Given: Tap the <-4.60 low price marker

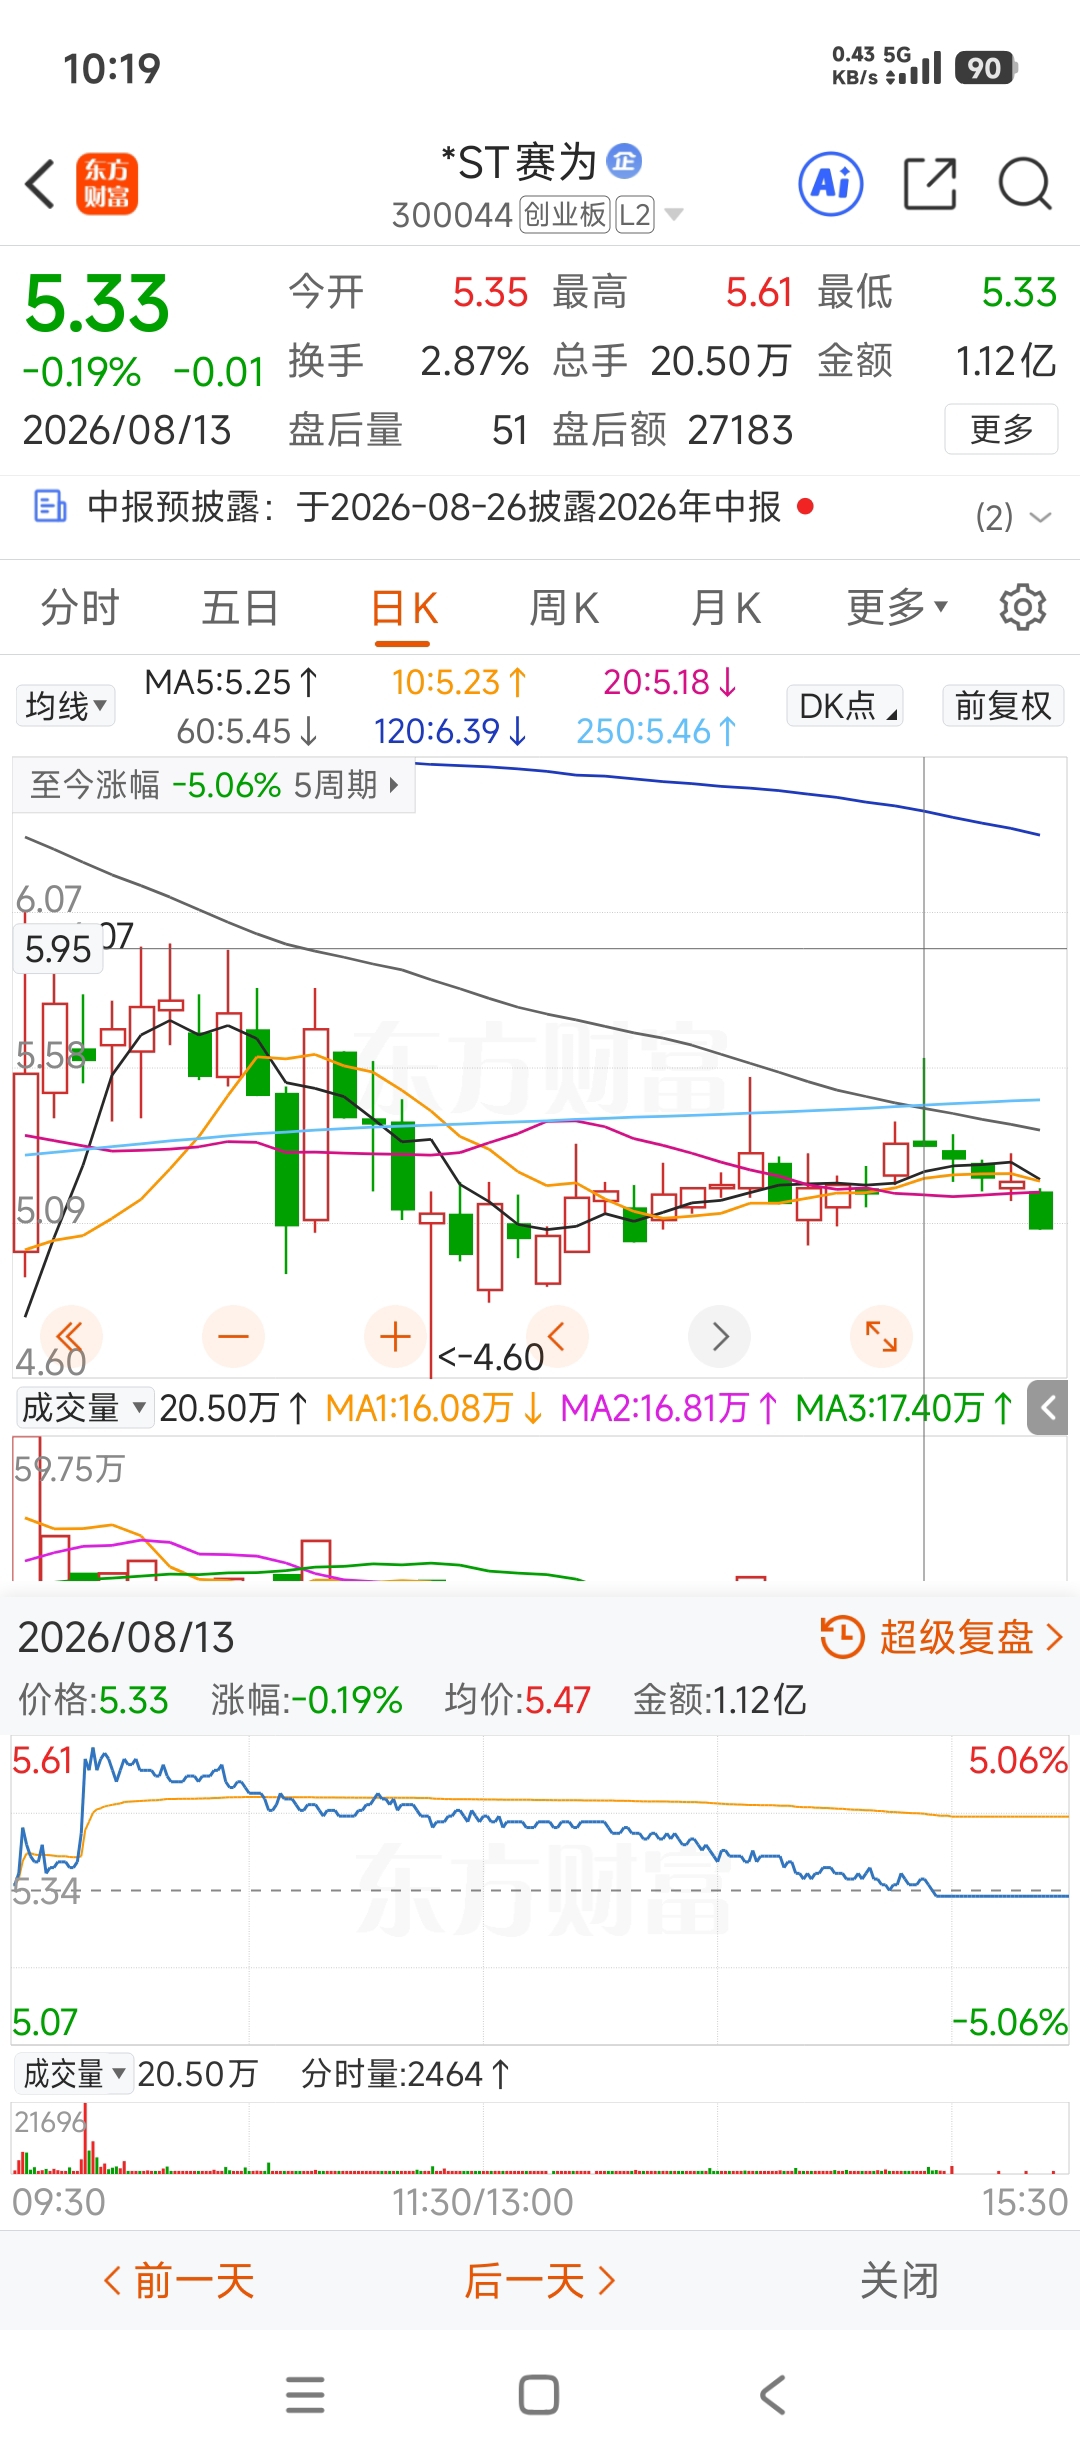Looking at the screenshot, I should tap(491, 1357).
